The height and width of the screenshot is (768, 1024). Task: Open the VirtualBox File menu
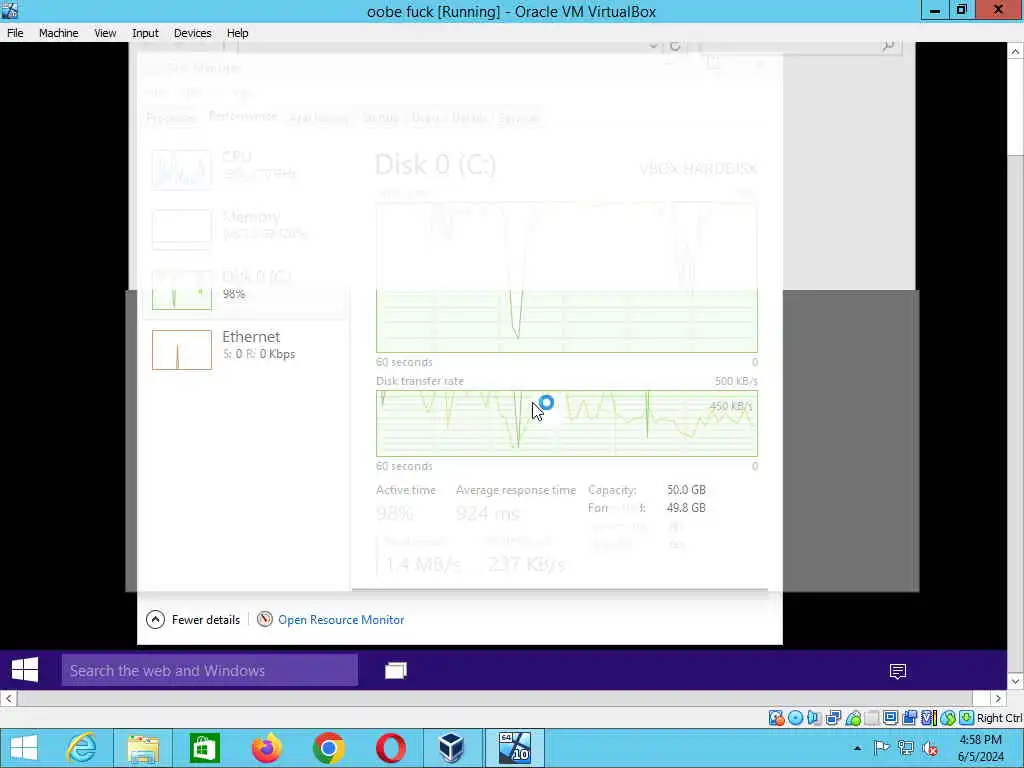(15, 33)
